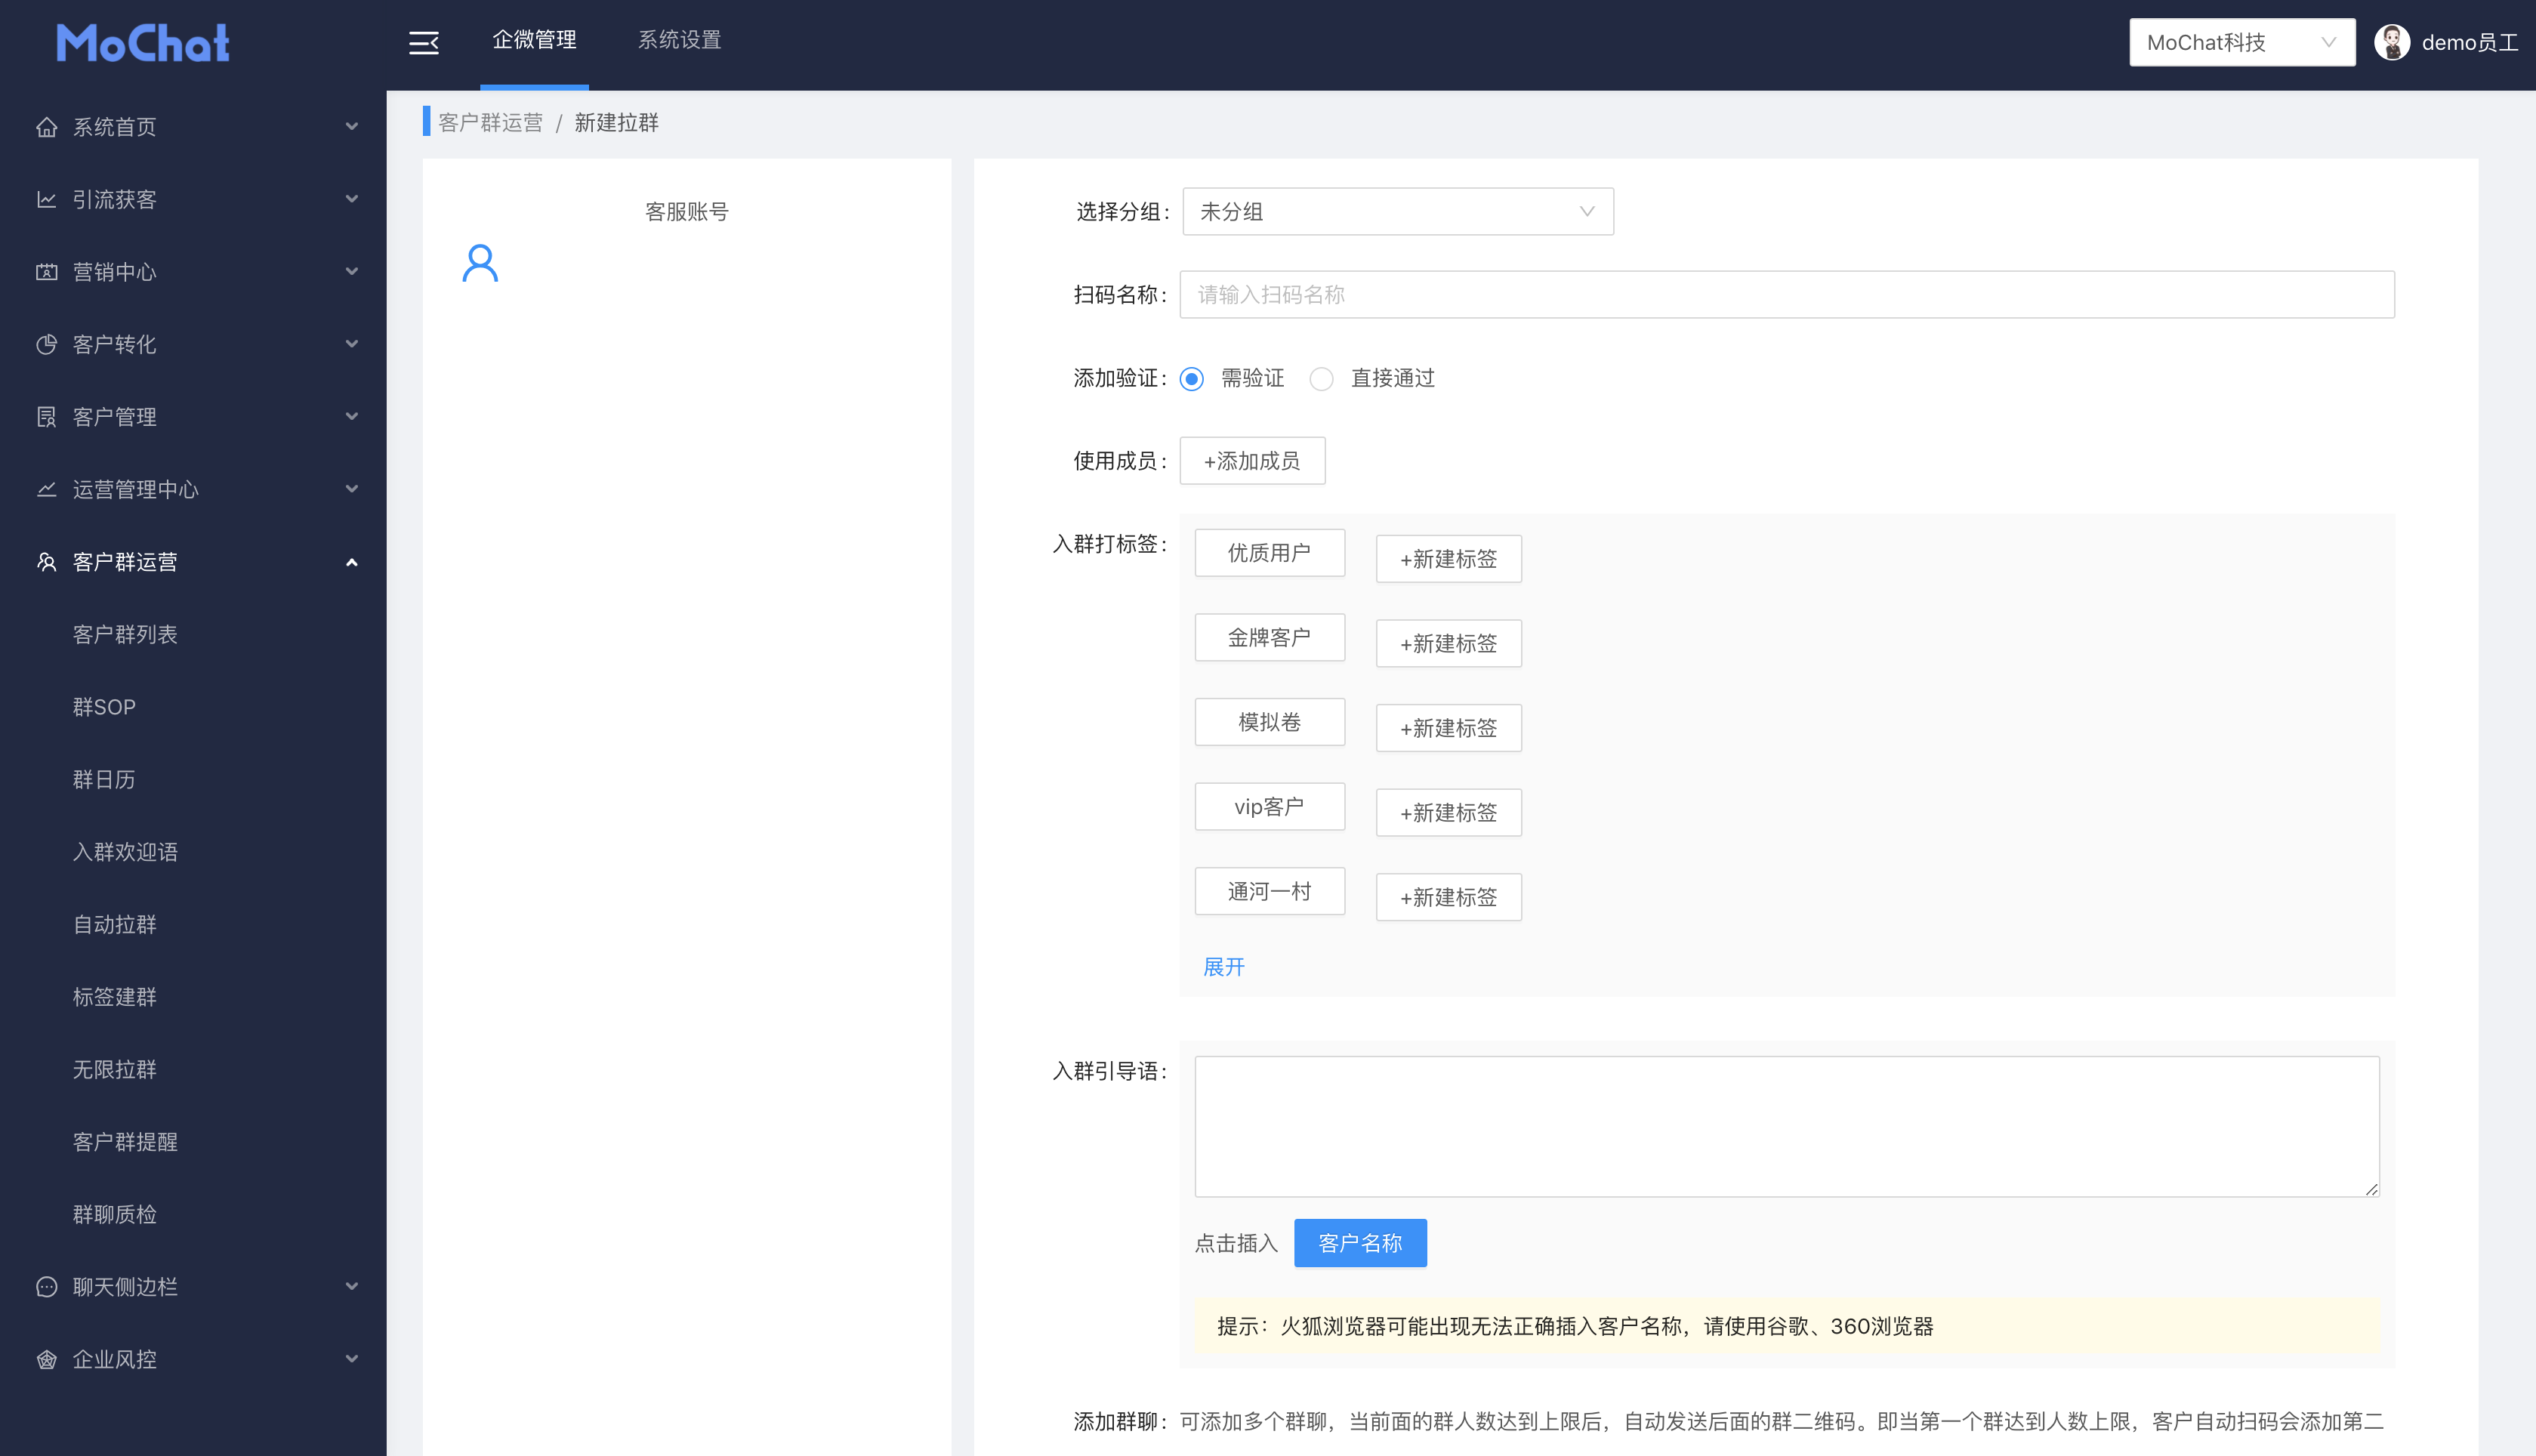Click the sidebar collapse hamburger icon
The image size is (2536, 1456).
(x=423, y=43)
